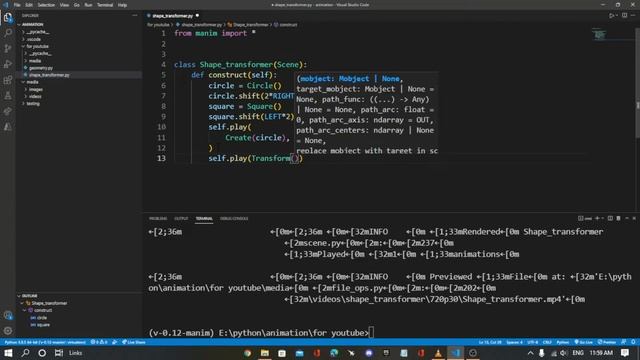Collapse the top-level media folder
The width and height of the screenshot is (640, 360).
pos(32,82)
